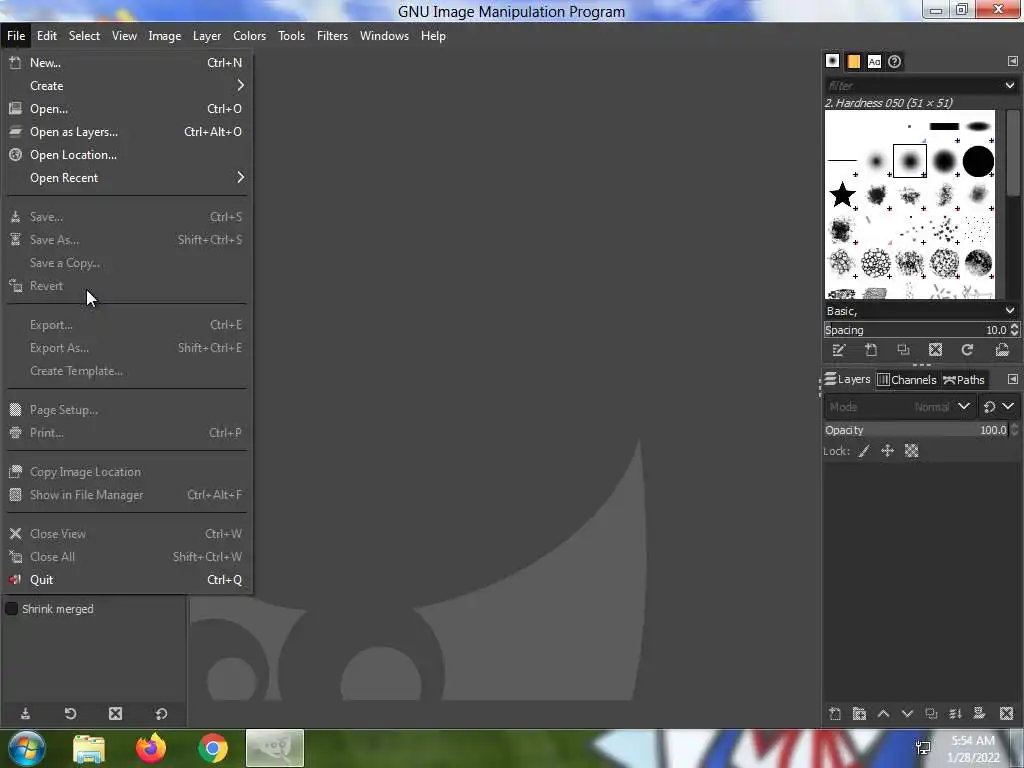Save tool preset icon in Tool Options

(x=25, y=714)
